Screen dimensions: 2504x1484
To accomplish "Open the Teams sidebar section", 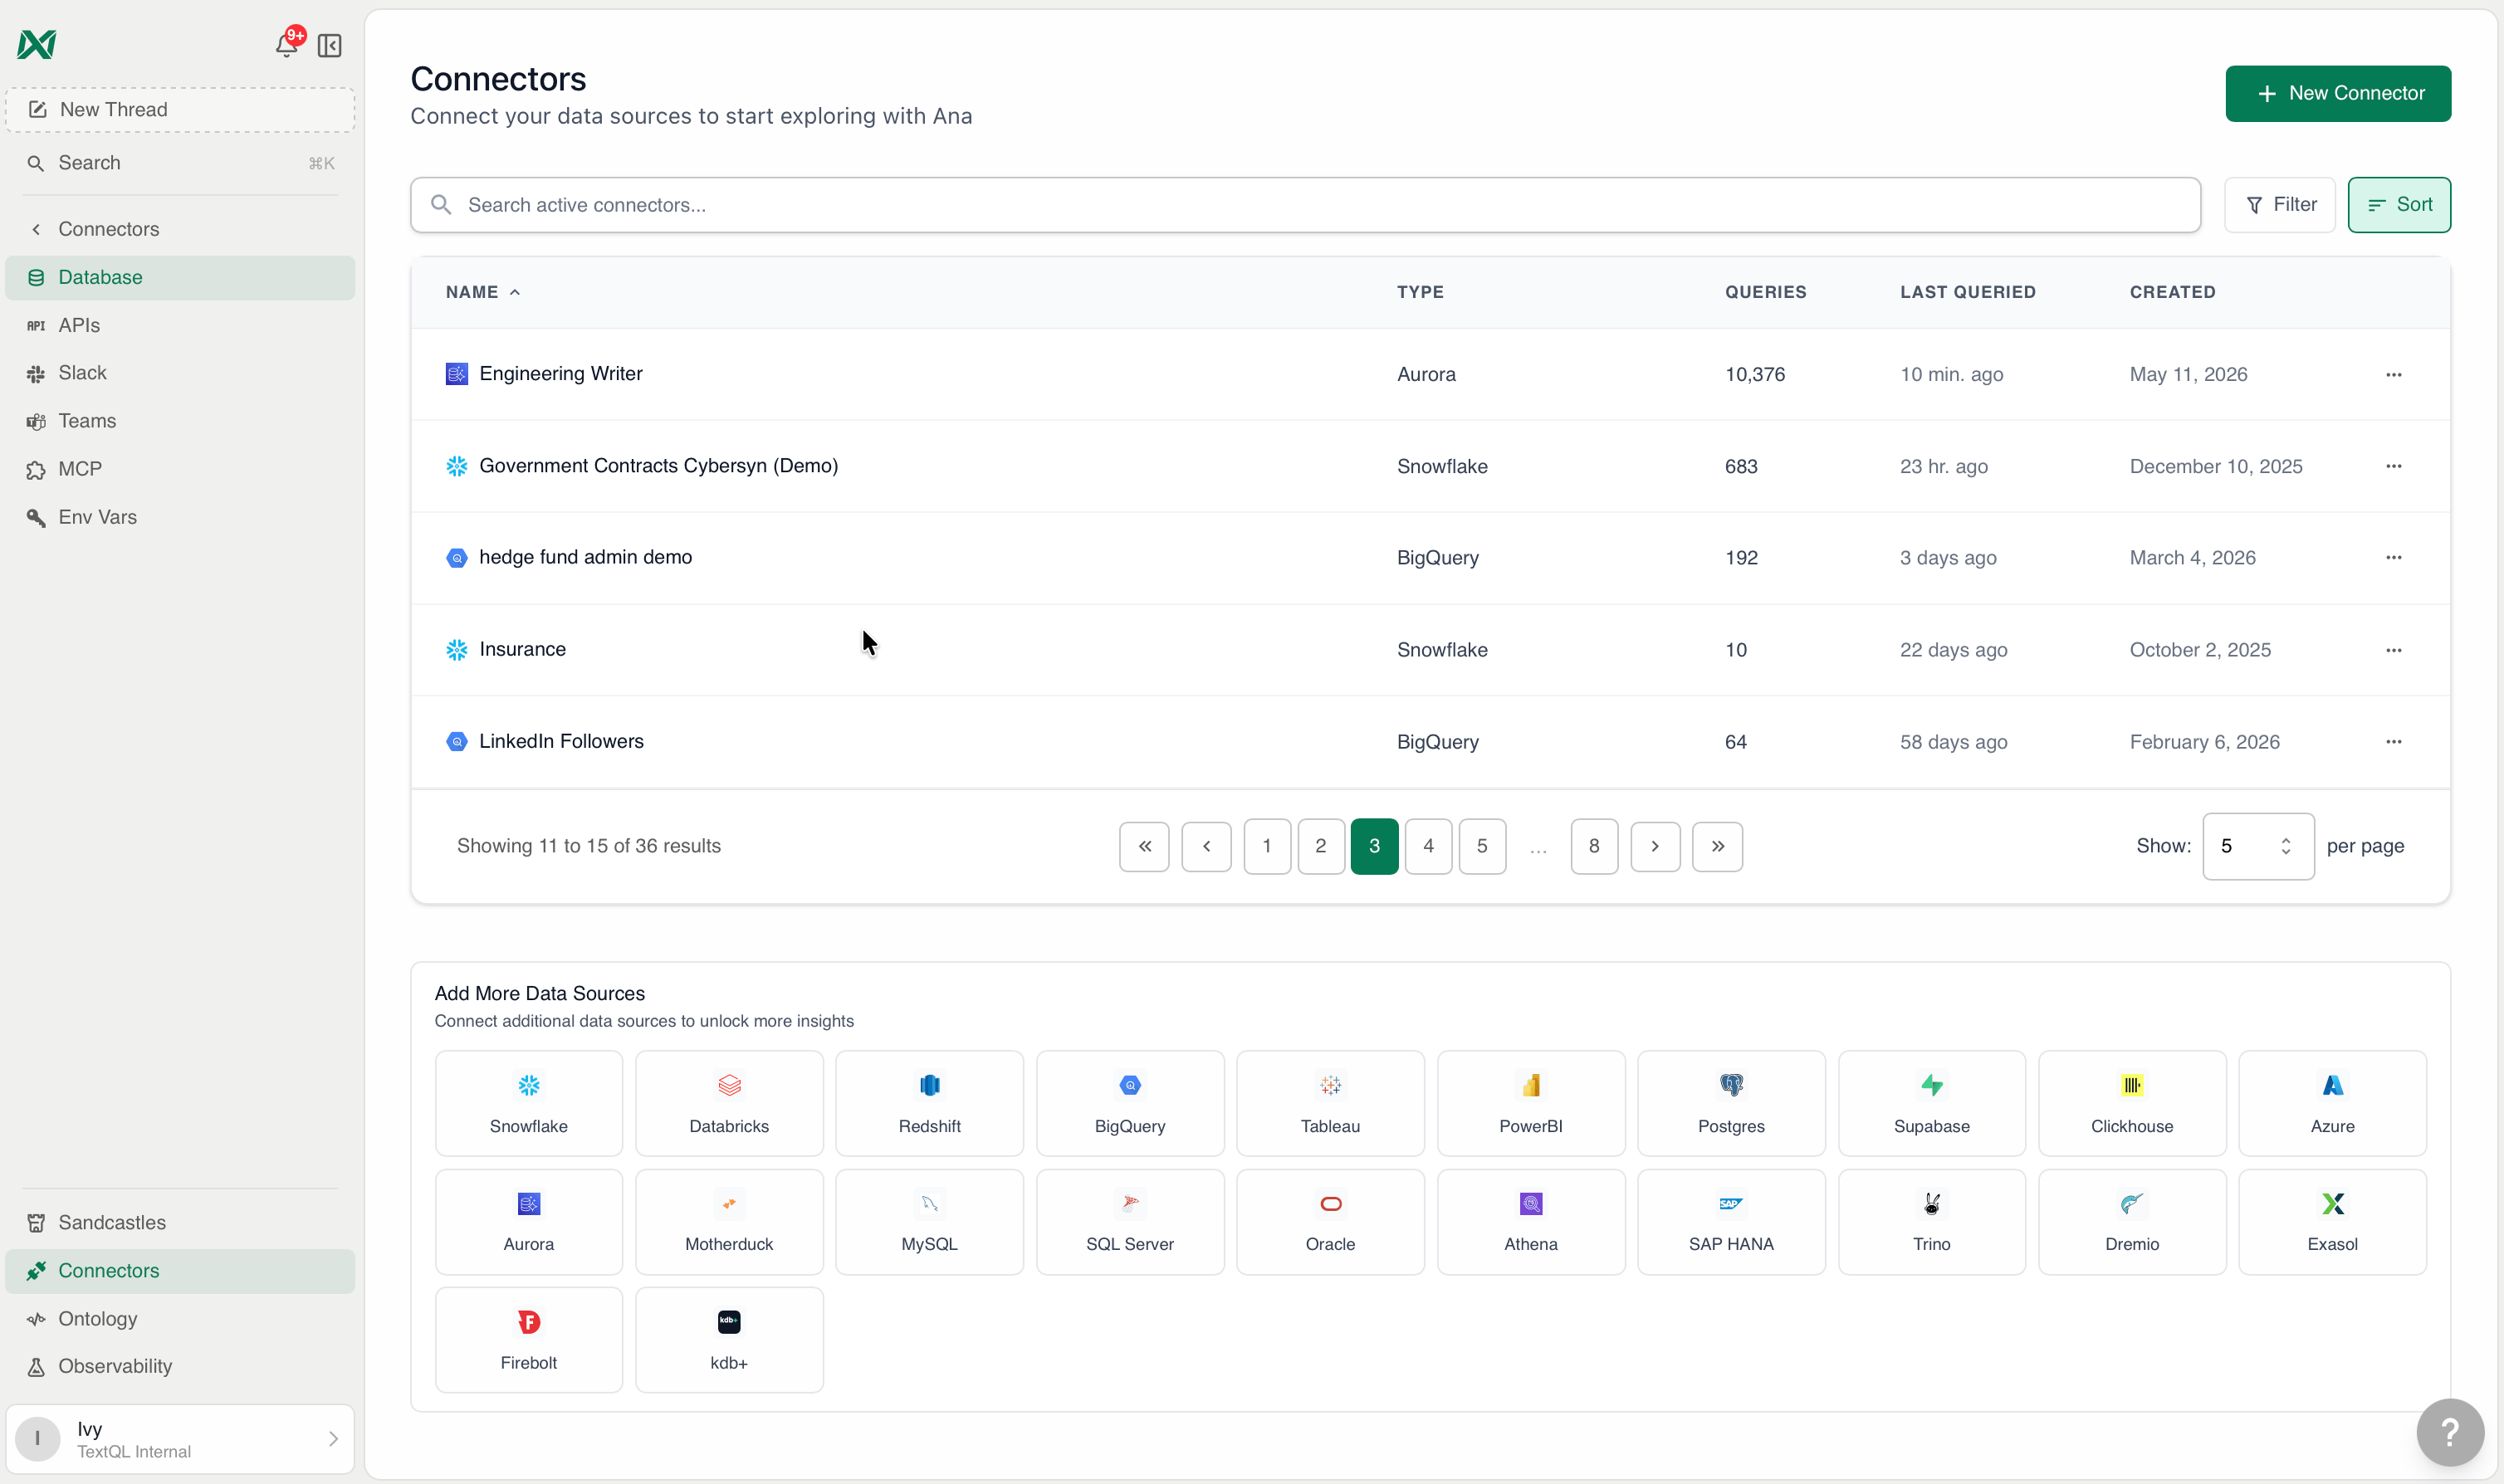I will click(x=180, y=421).
